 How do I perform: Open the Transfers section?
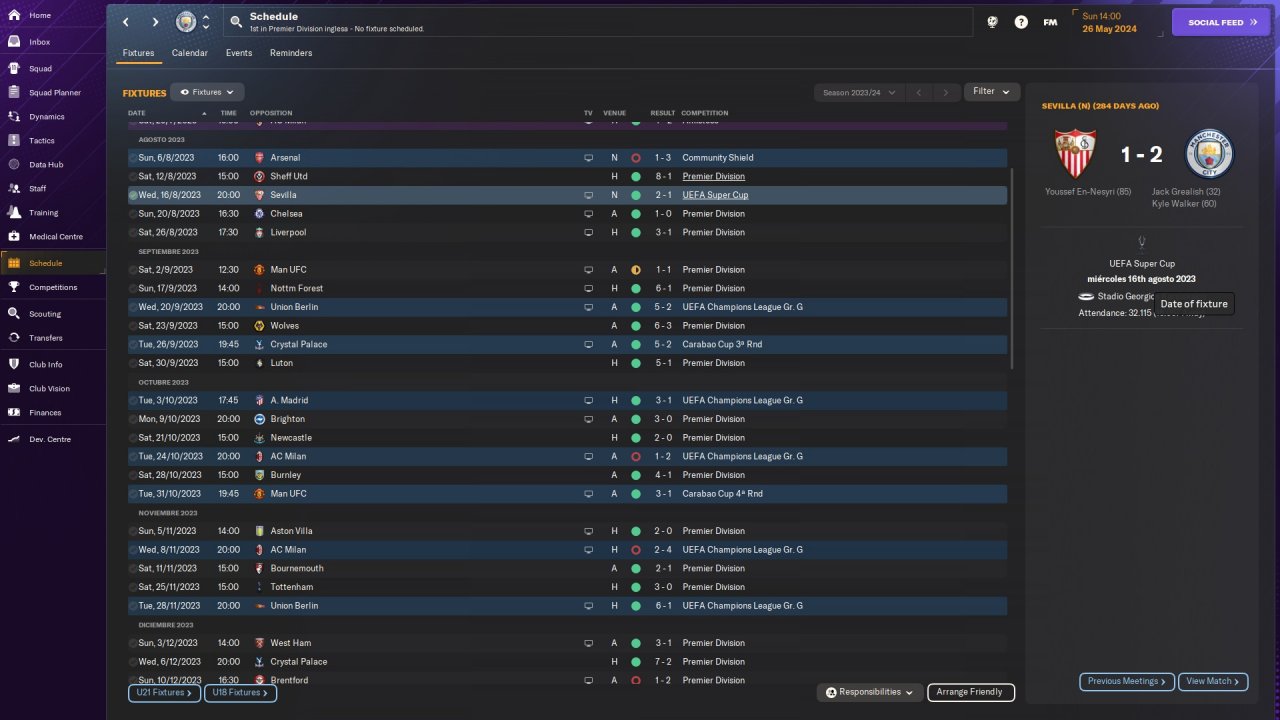[x=53, y=338]
